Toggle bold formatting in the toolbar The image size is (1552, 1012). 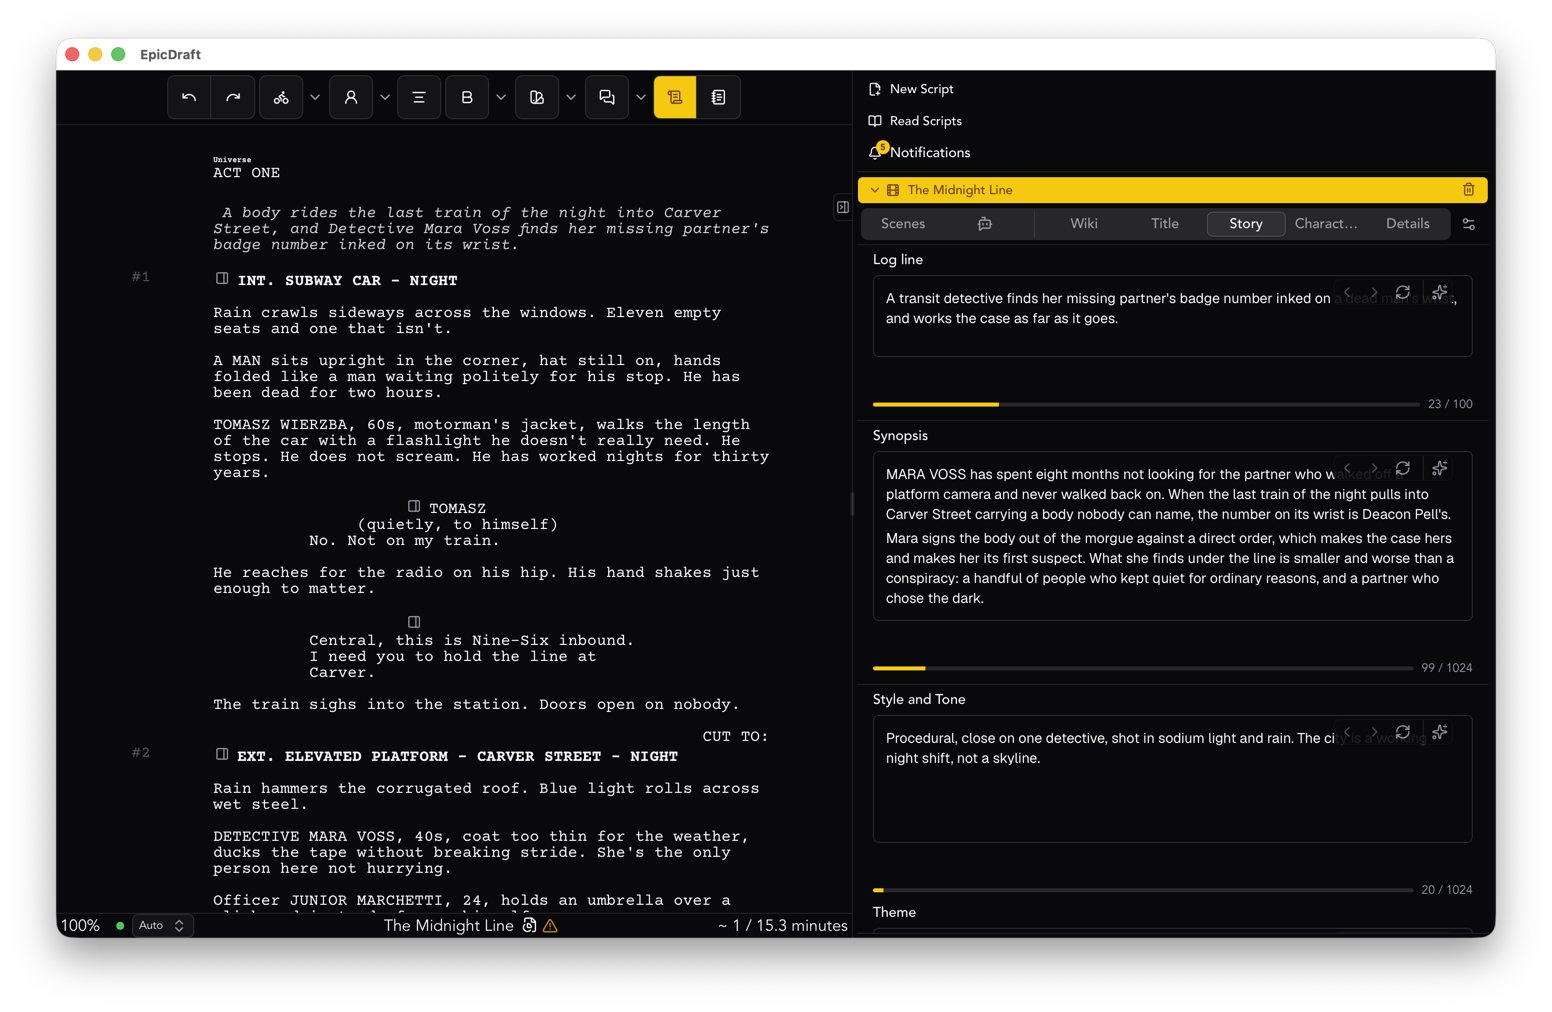467,98
